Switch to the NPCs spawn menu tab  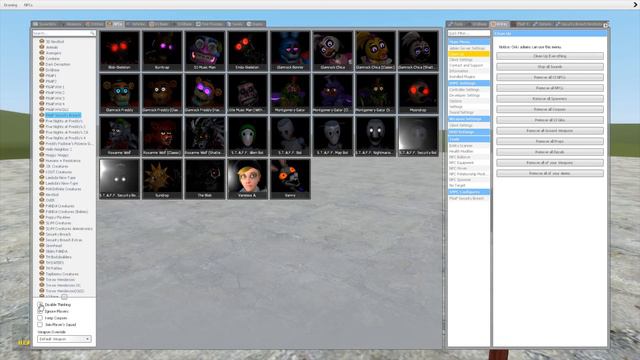[x=115, y=24]
